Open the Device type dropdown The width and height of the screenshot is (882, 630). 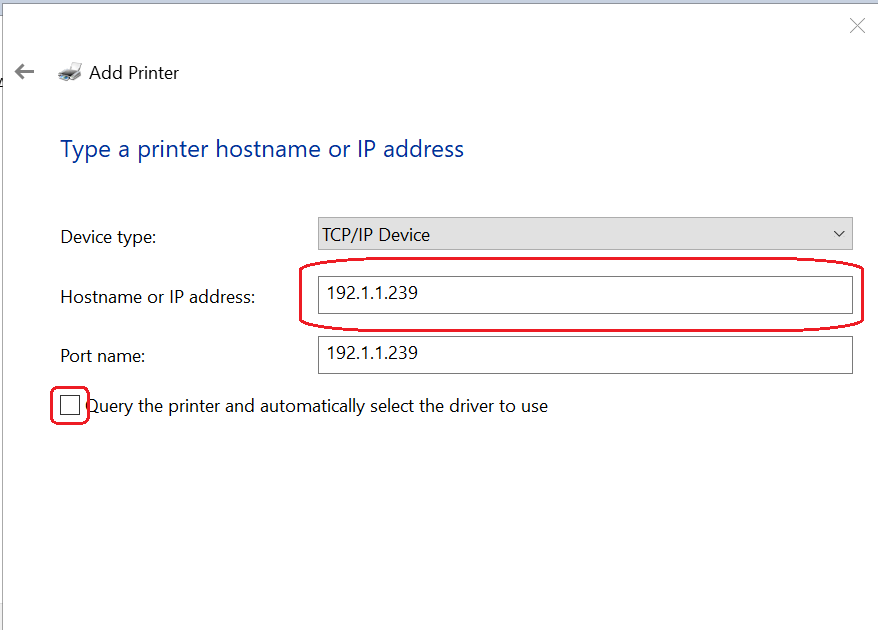click(585, 233)
